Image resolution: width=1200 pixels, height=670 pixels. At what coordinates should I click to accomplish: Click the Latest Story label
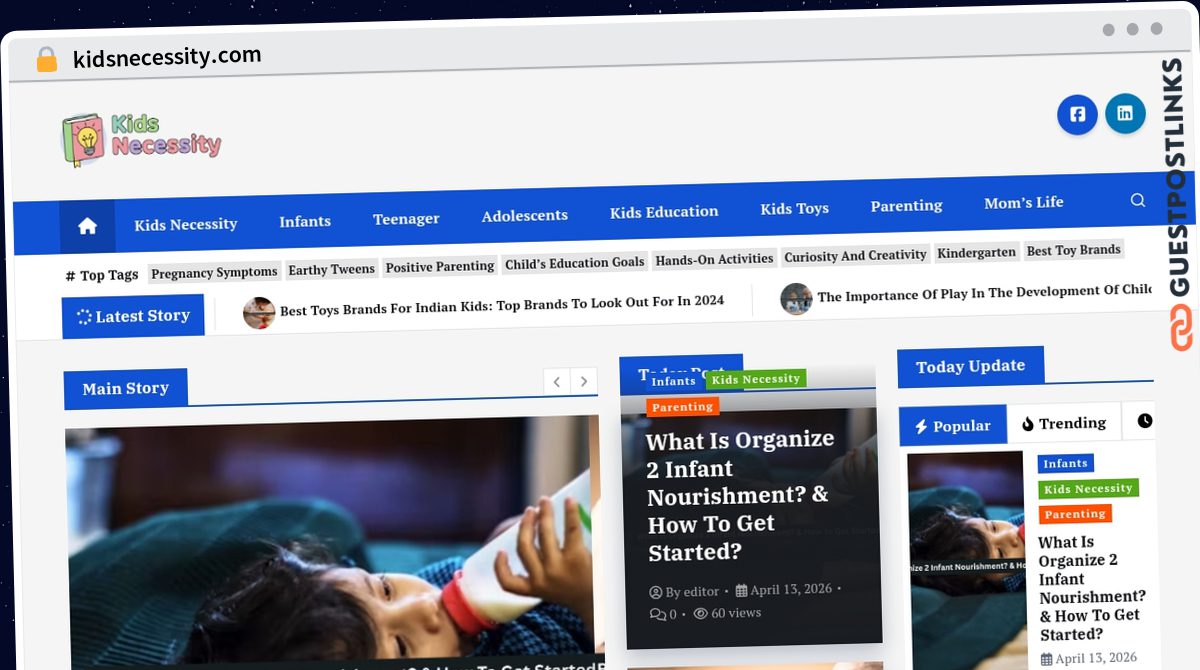tap(133, 316)
